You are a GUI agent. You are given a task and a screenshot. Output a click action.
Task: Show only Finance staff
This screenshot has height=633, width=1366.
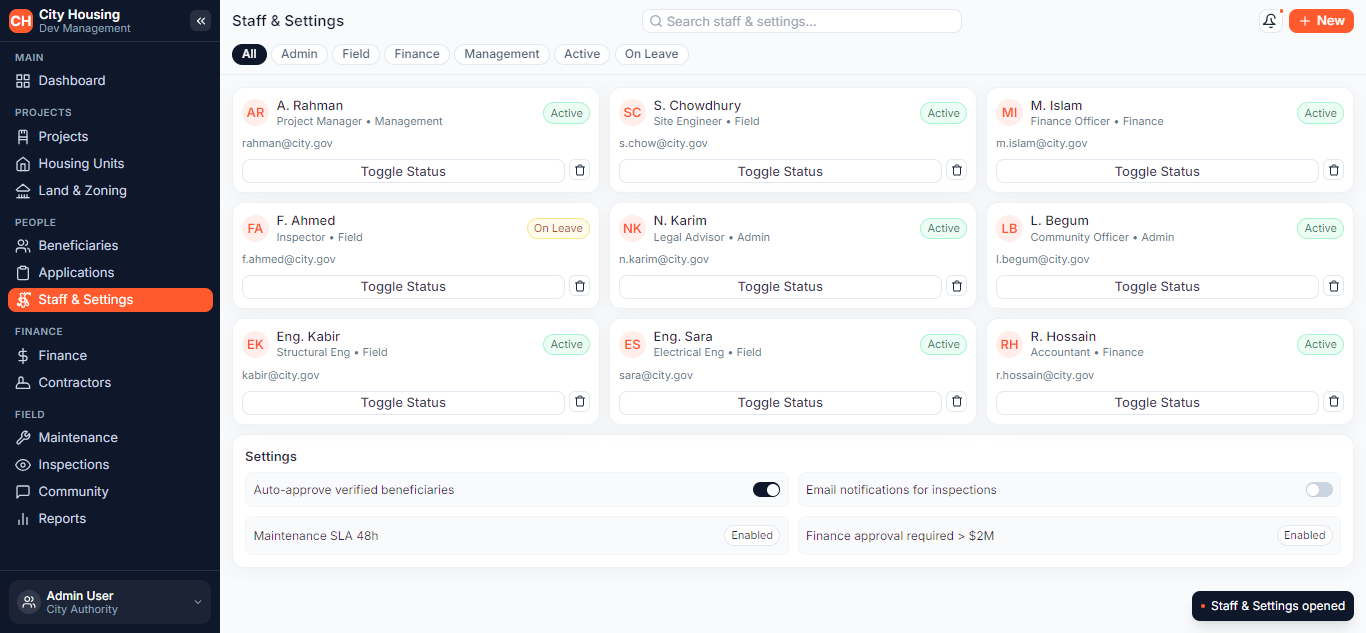tap(417, 54)
